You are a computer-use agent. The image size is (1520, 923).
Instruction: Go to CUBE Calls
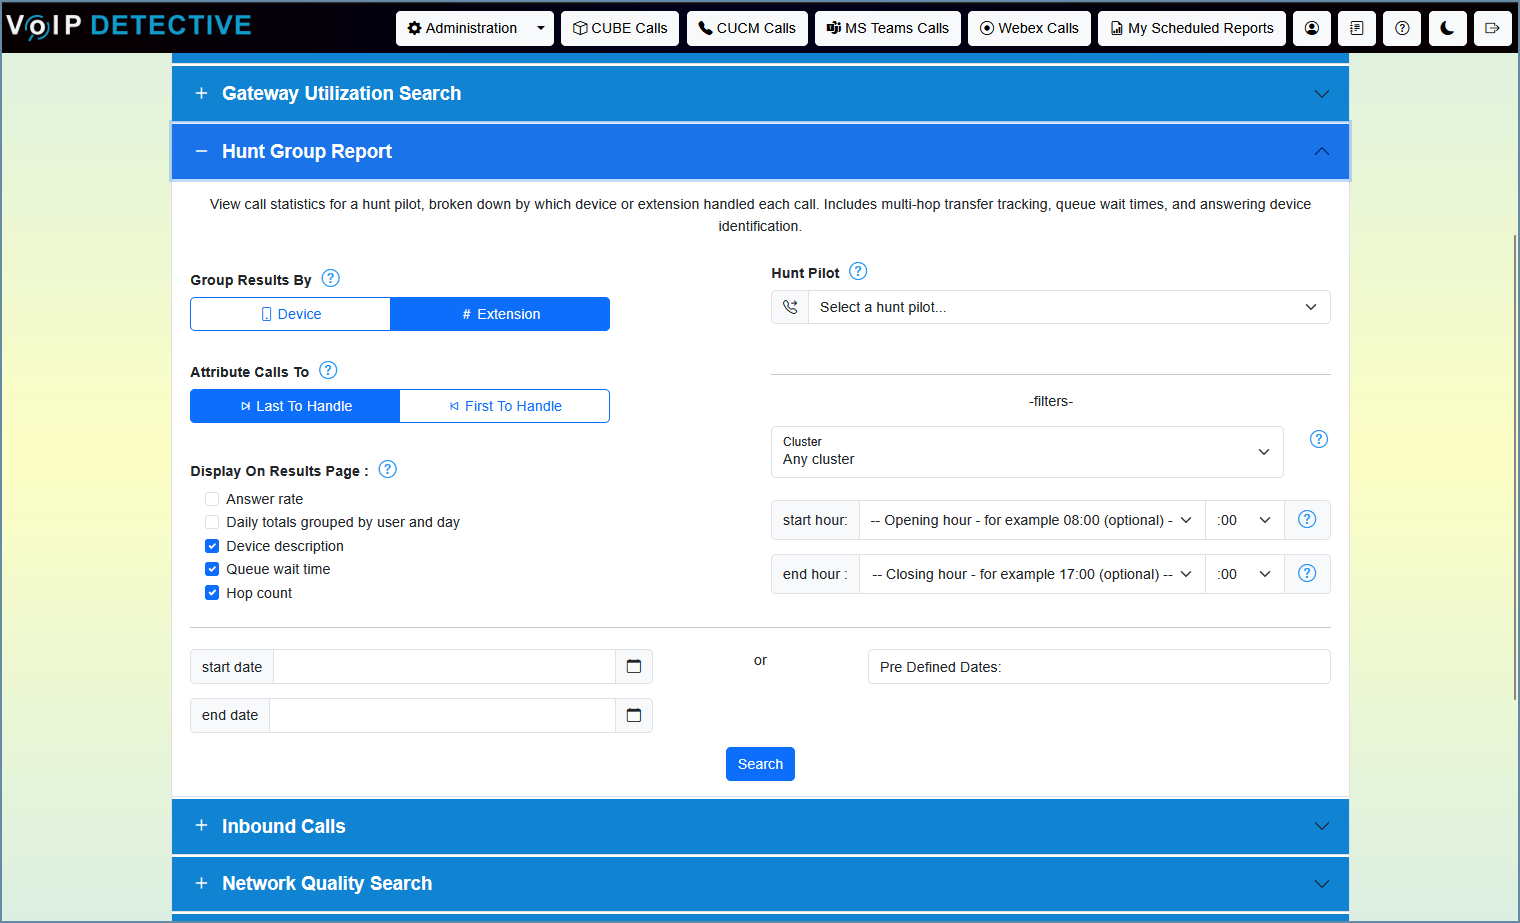(x=620, y=28)
